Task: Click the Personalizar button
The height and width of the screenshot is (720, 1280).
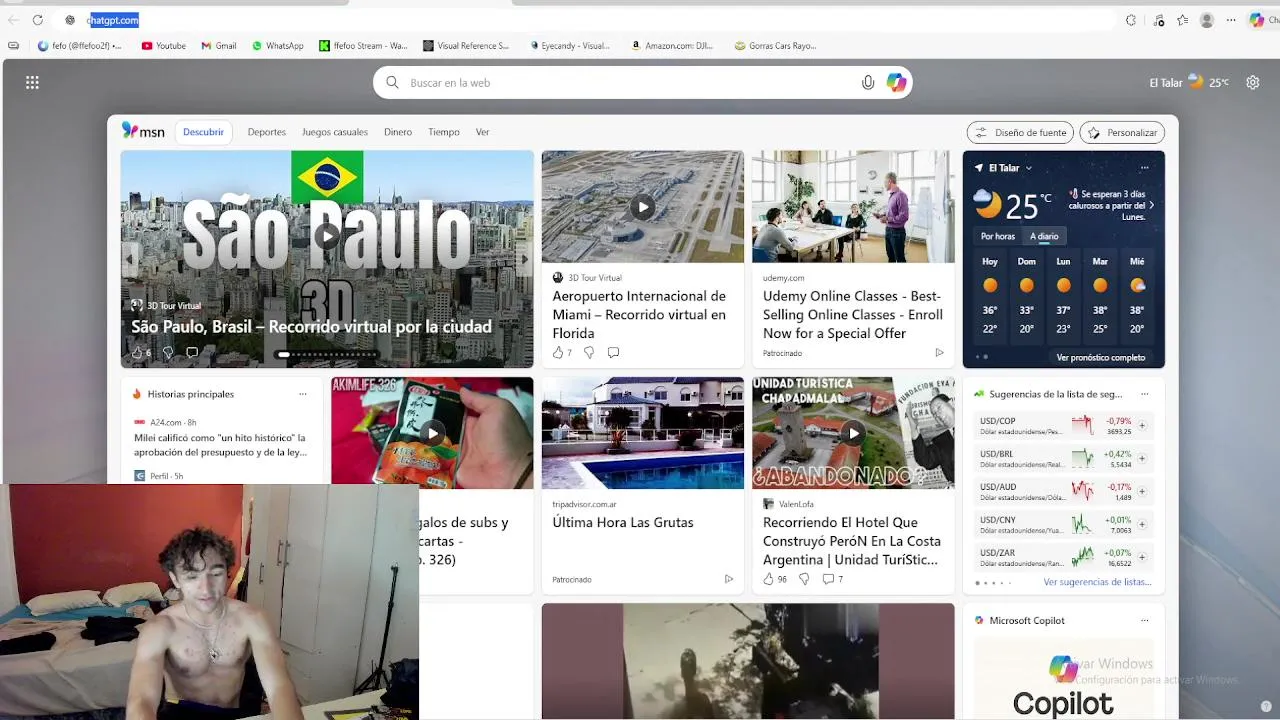Action: (1122, 132)
